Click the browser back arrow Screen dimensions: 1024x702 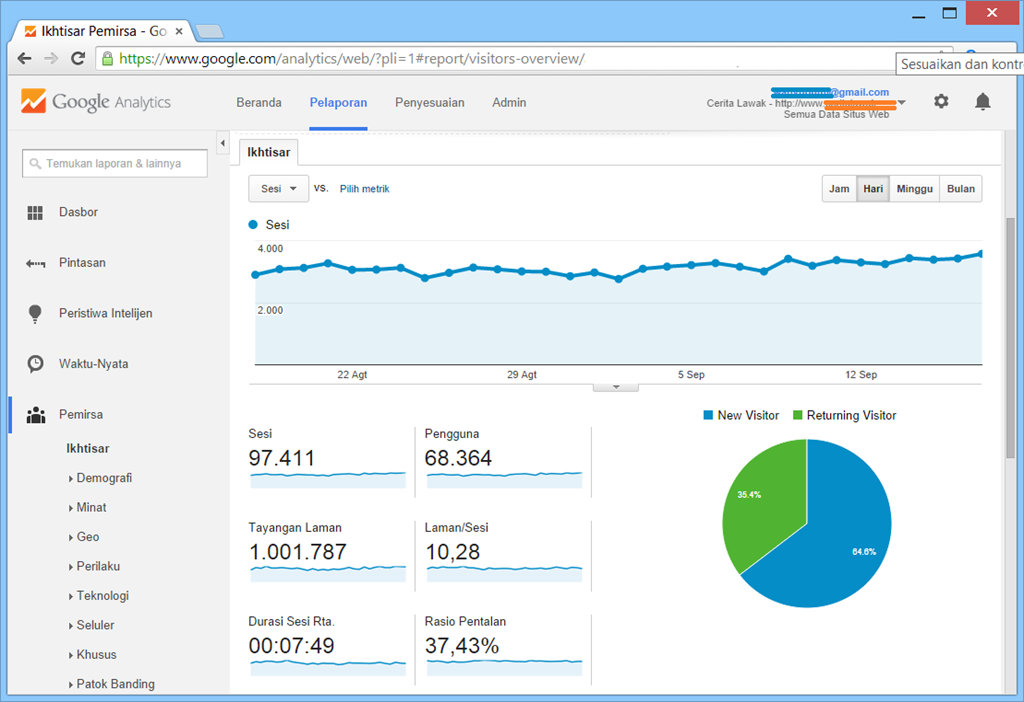[x=24, y=58]
